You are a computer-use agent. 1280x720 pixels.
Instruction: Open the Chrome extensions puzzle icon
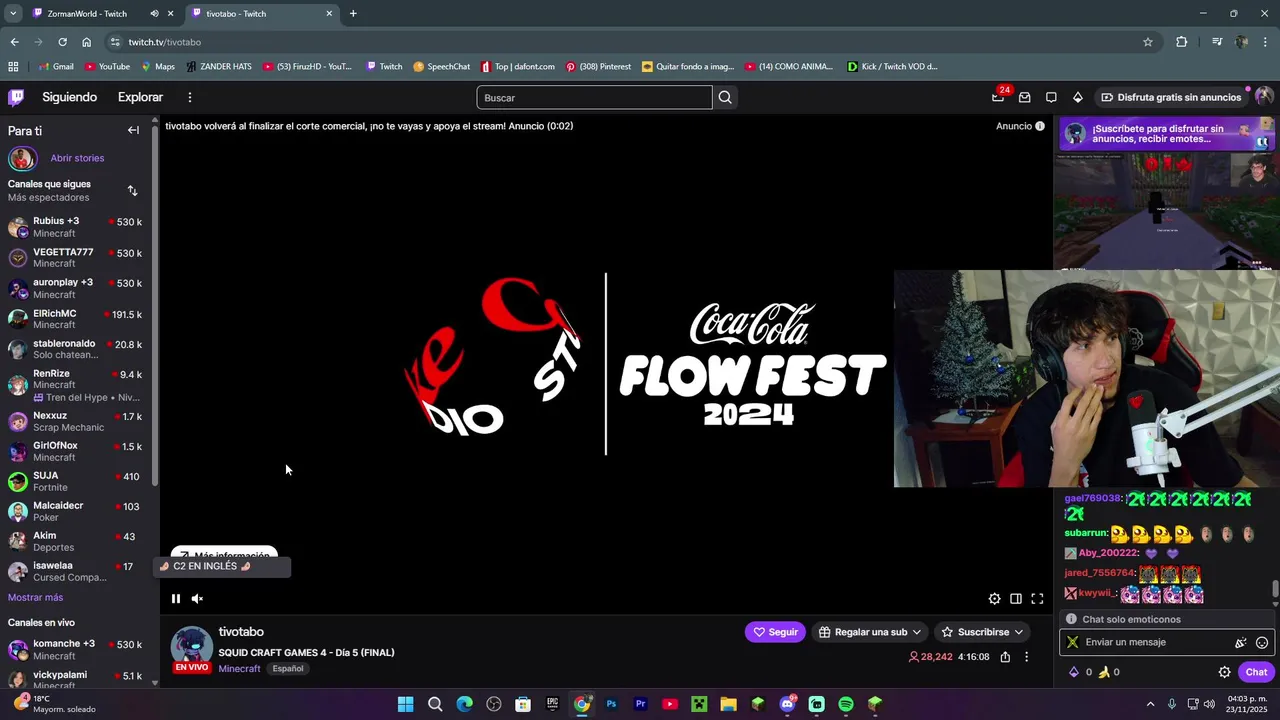[x=1182, y=42]
